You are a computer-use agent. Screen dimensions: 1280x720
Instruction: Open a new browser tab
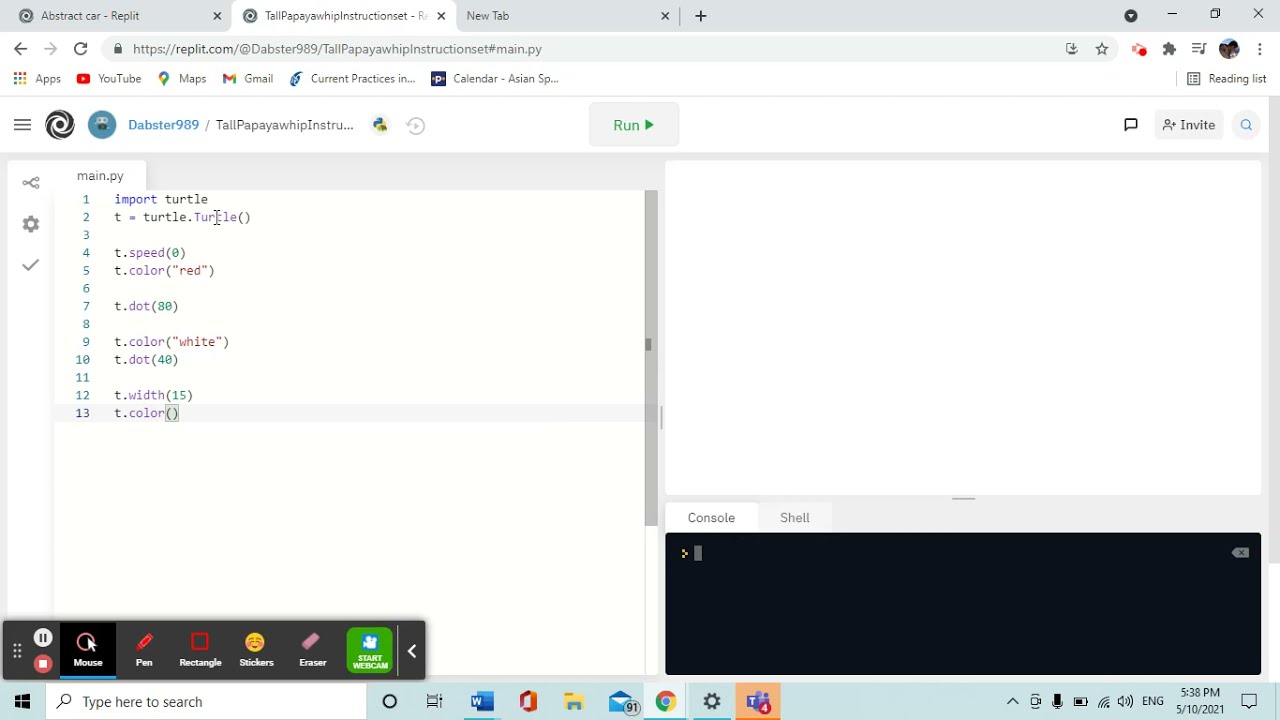pos(701,16)
